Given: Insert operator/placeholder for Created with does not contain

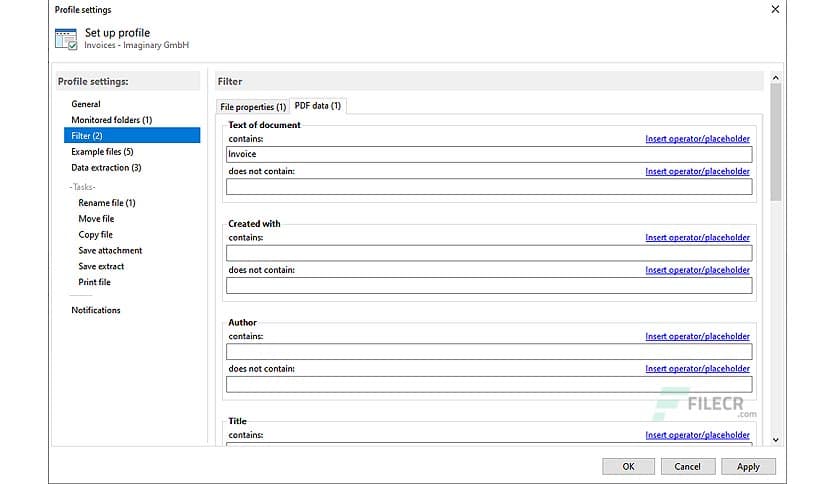Looking at the screenshot, I should click(697, 270).
